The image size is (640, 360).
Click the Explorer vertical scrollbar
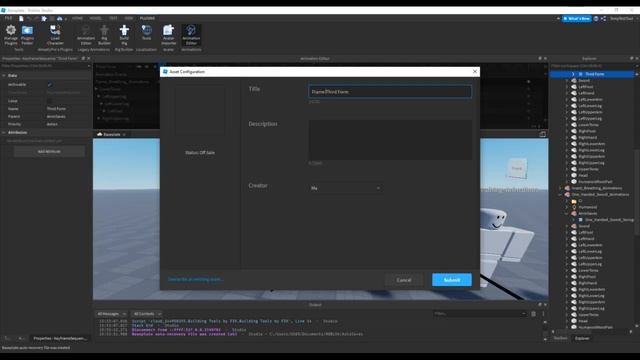(x=637, y=192)
